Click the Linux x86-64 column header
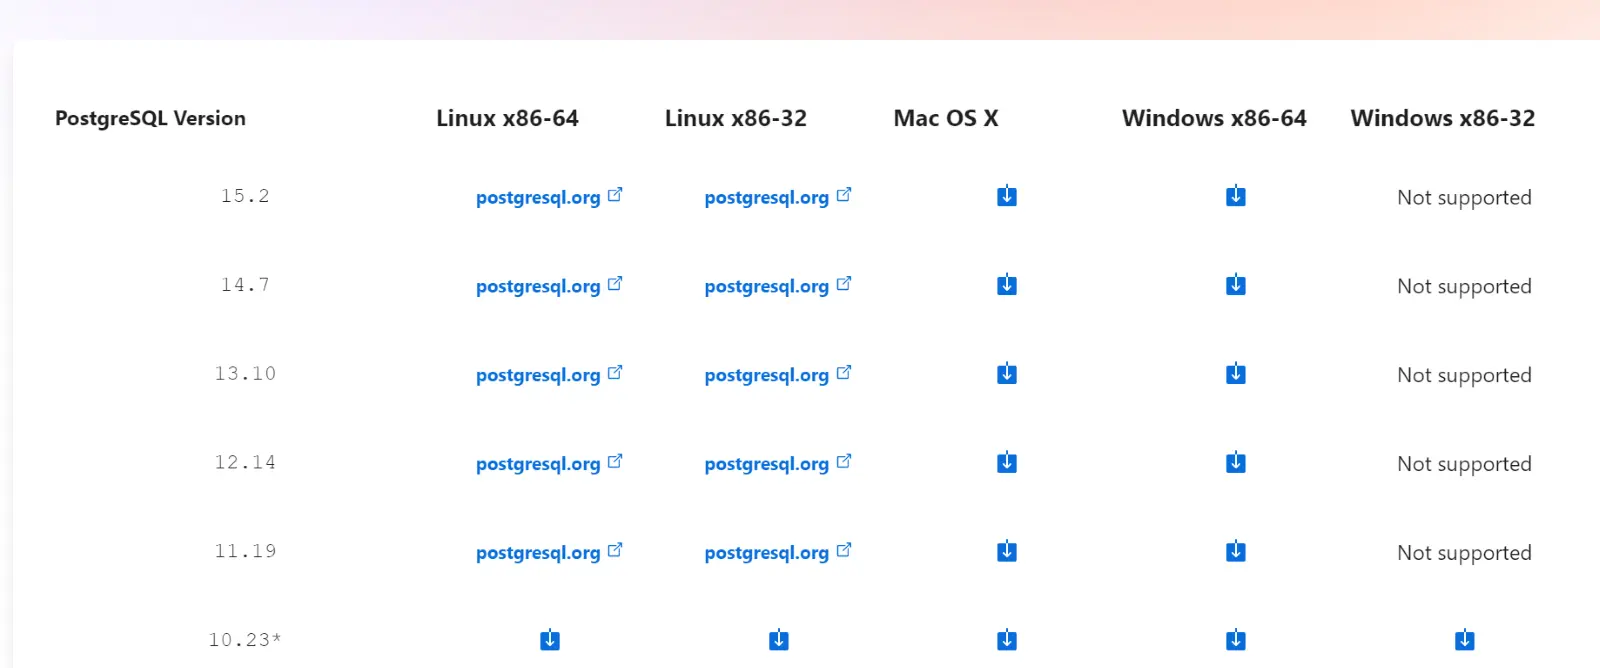1600x668 pixels. [x=507, y=118]
